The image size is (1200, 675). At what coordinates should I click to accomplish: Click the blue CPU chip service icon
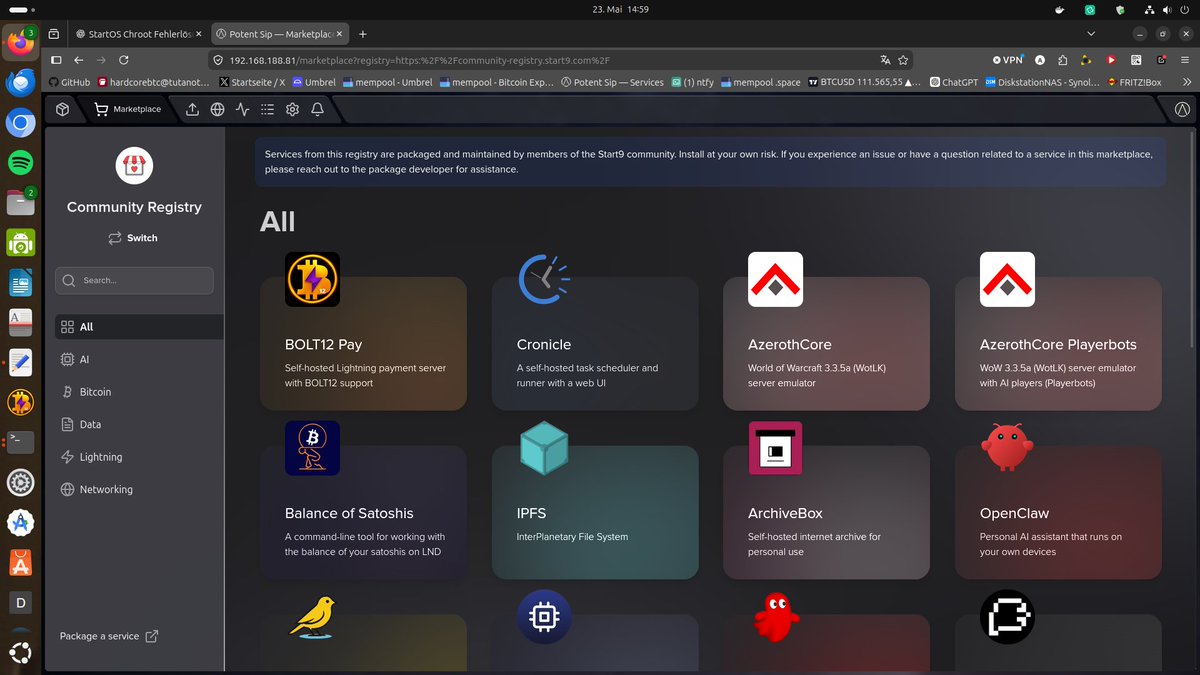coord(544,617)
